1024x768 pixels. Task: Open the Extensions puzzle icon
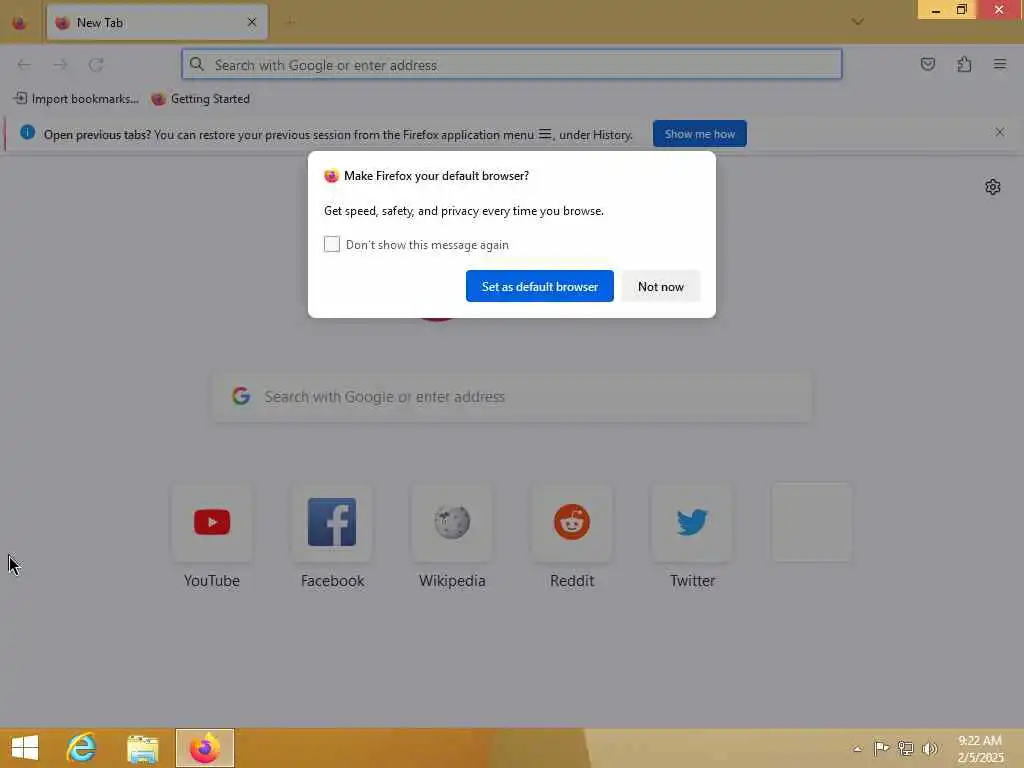tap(964, 64)
